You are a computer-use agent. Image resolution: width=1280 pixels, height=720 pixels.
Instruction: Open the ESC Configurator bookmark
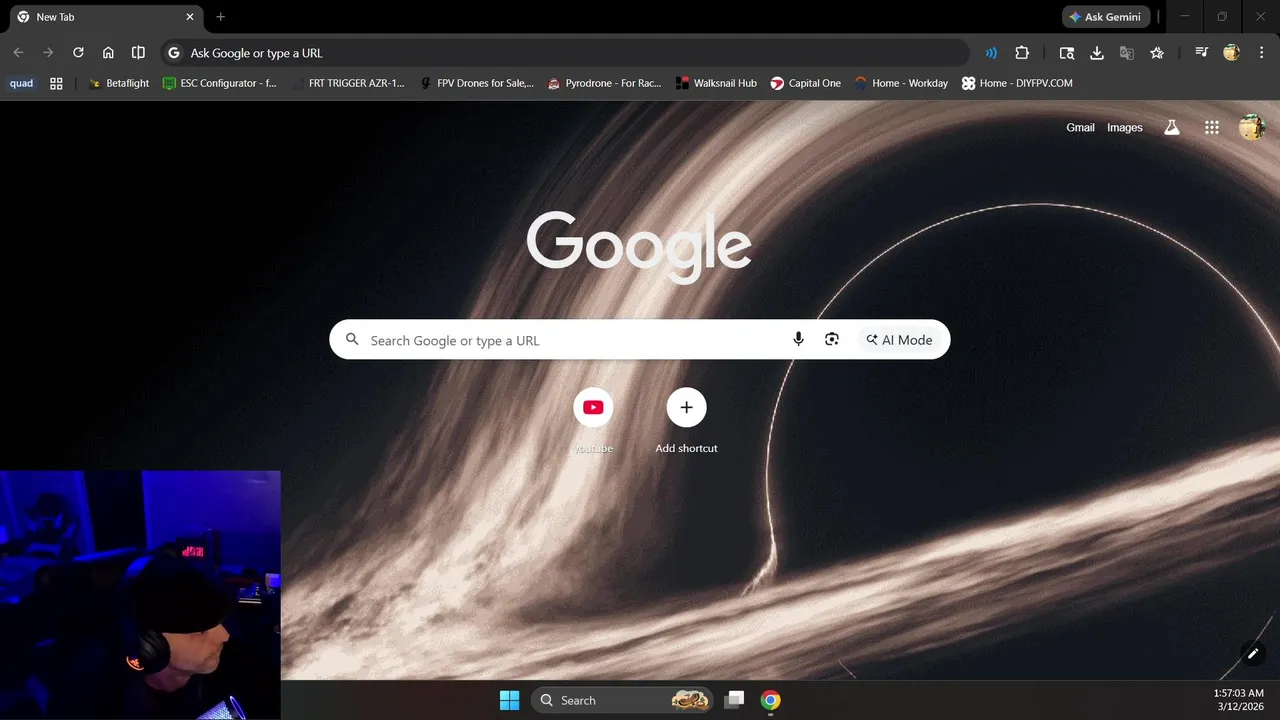[x=220, y=83]
